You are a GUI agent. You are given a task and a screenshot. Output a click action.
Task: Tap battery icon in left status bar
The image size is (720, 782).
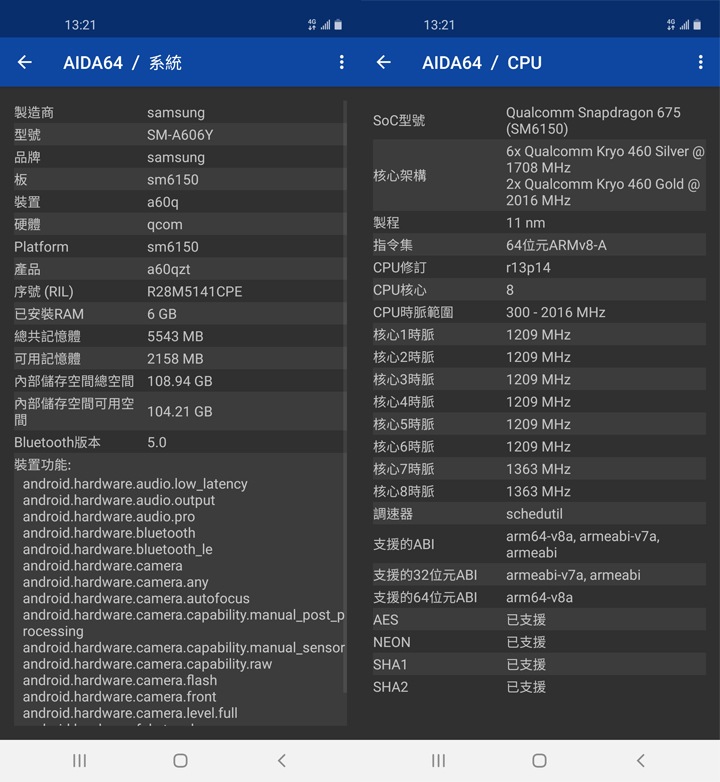[x=338, y=24]
